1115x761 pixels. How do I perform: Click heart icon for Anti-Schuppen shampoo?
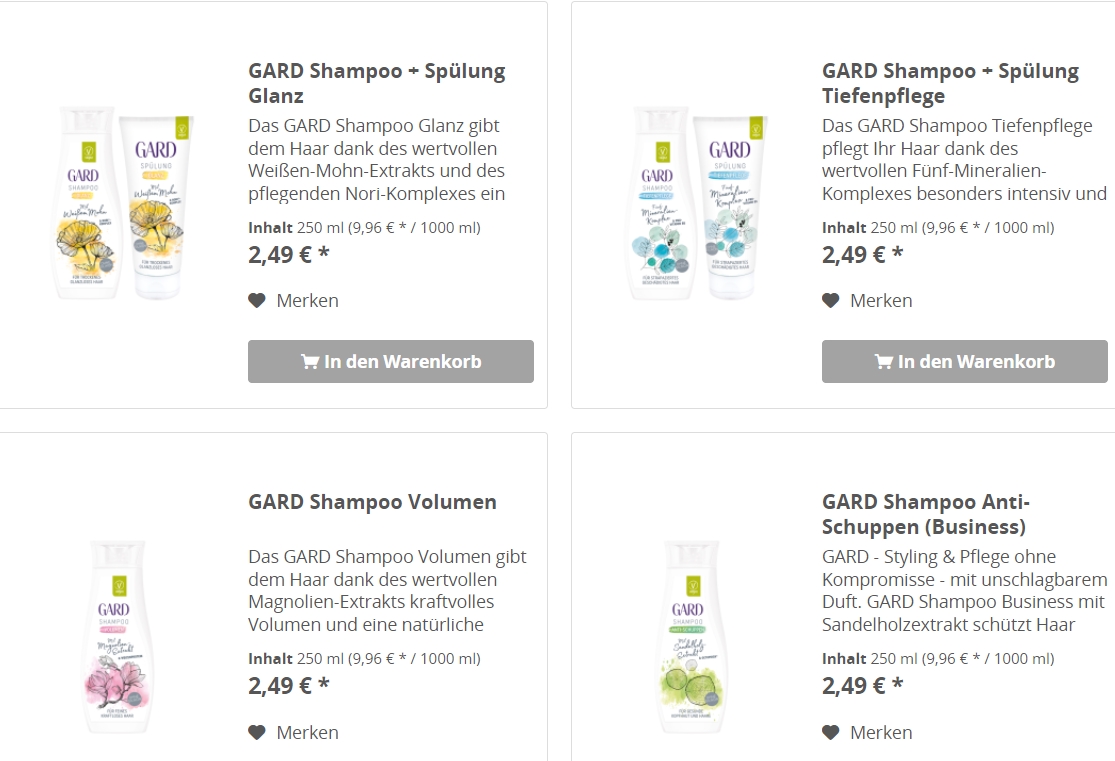[x=830, y=732]
